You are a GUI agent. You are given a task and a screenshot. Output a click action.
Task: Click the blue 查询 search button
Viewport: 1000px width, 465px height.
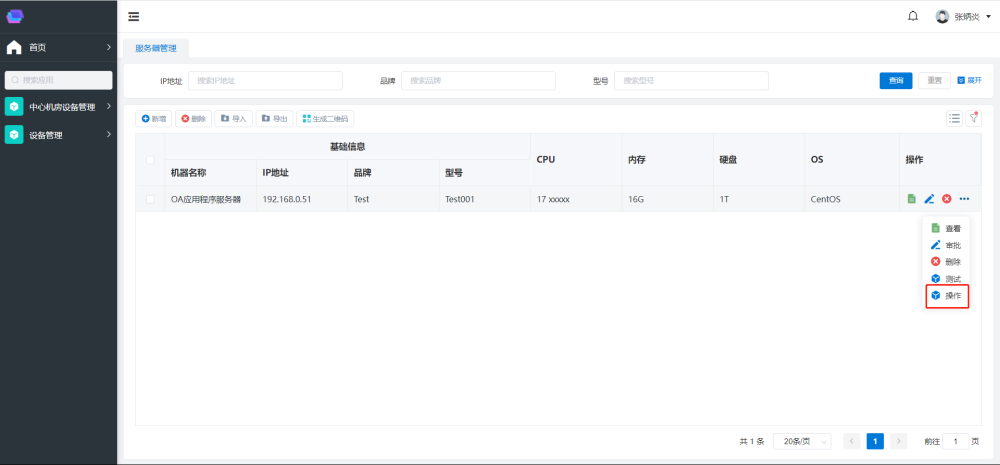pyautogui.click(x=896, y=81)
